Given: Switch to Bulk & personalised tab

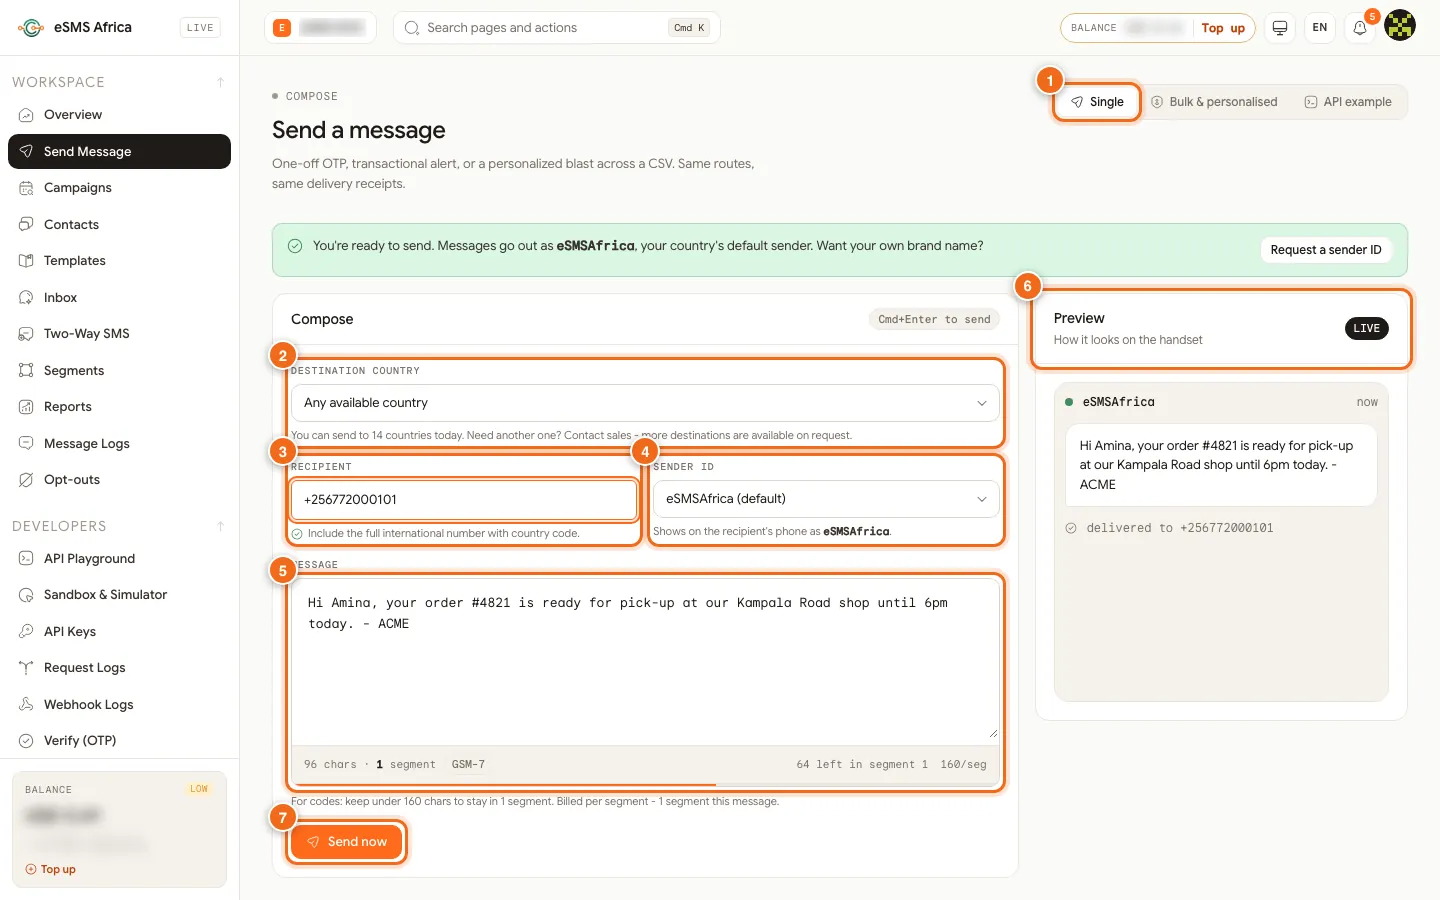Looking at the screenshot, I should tap(1214, 102).
